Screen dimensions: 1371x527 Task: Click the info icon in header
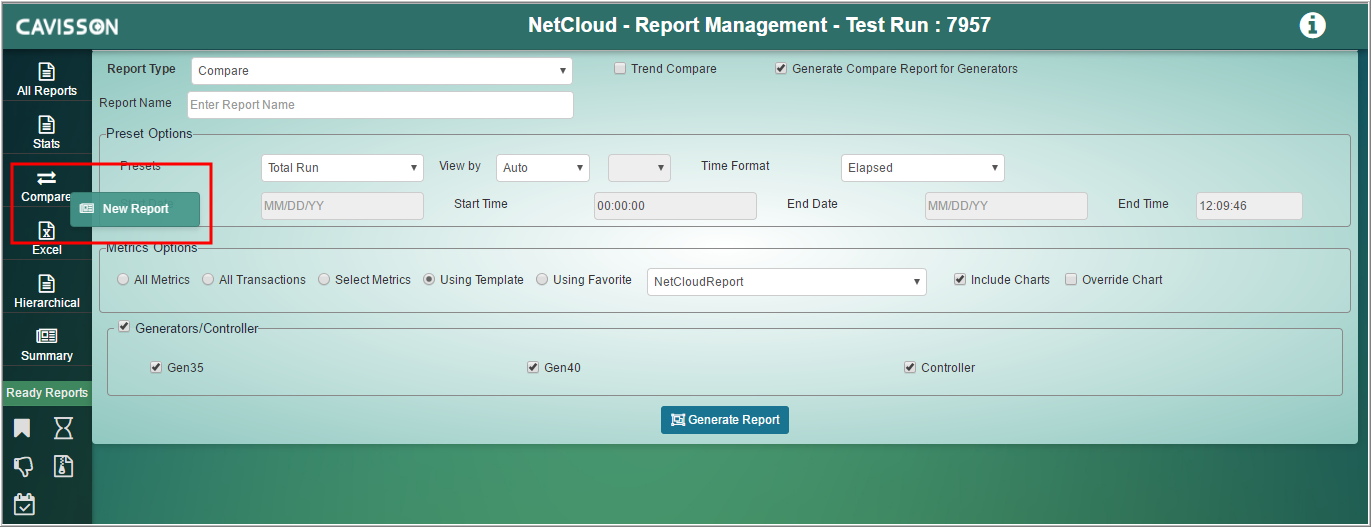(x=1312, y=25)
